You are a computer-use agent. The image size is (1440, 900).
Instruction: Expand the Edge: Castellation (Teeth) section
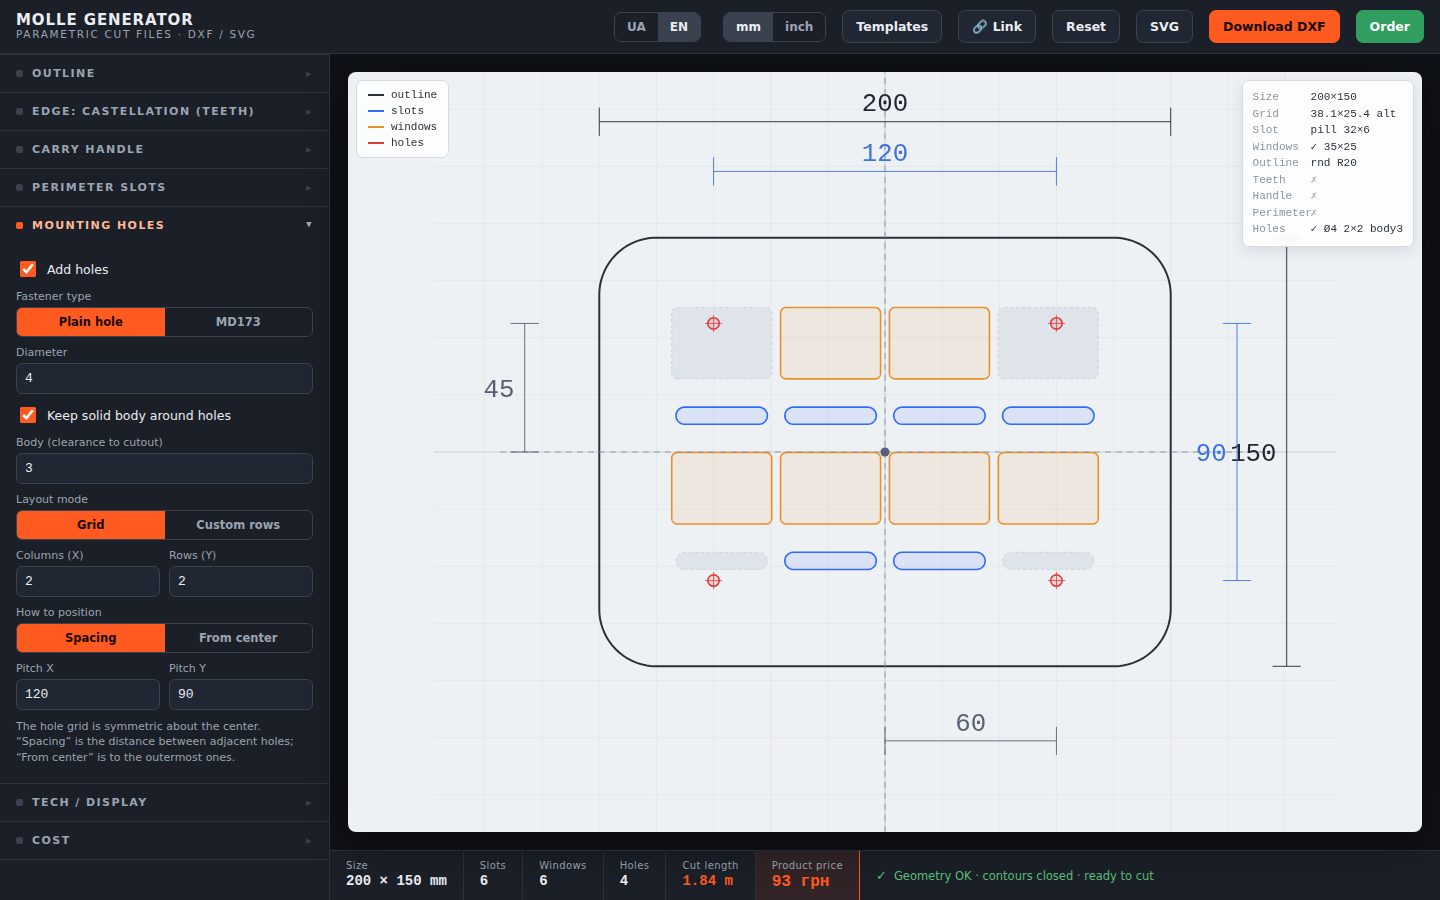point(164,111)
